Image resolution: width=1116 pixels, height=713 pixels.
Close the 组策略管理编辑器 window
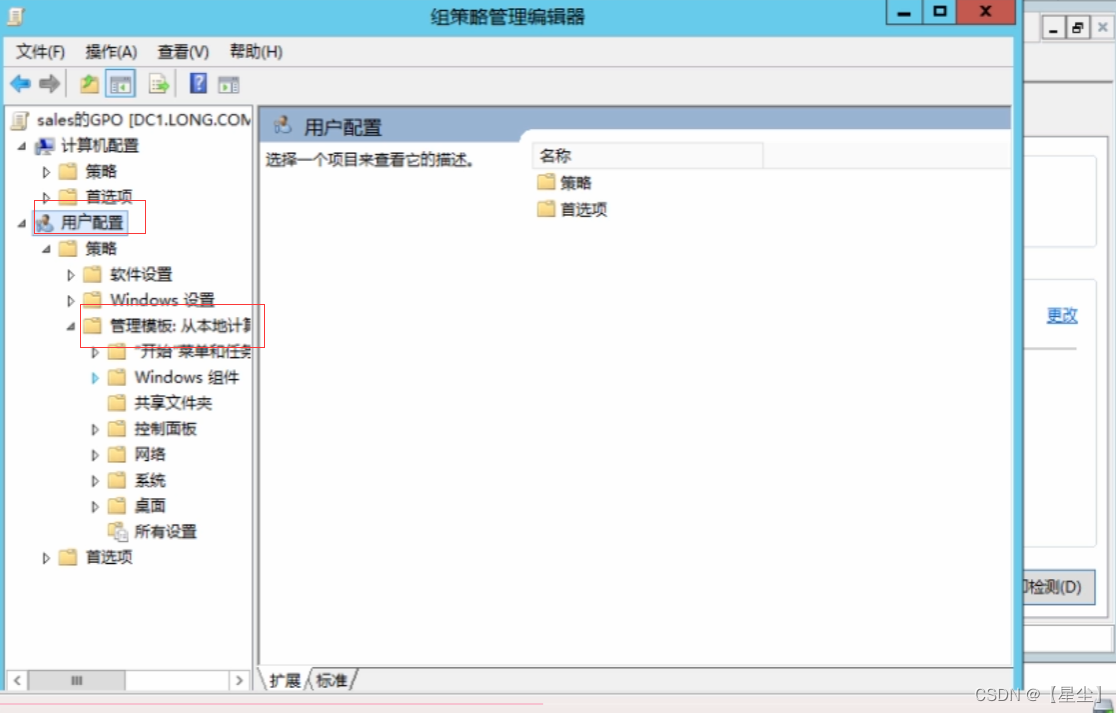(x=986, y=12)
